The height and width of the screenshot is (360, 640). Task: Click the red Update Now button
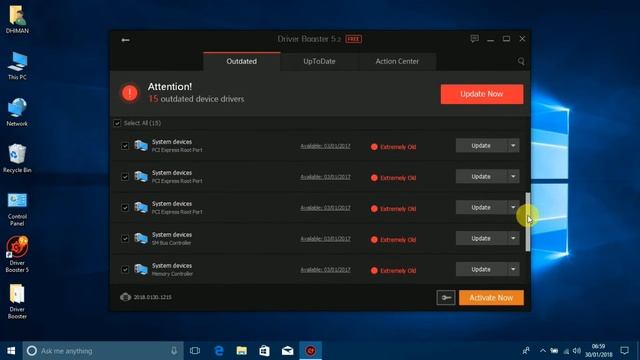[x=482, y=94]
